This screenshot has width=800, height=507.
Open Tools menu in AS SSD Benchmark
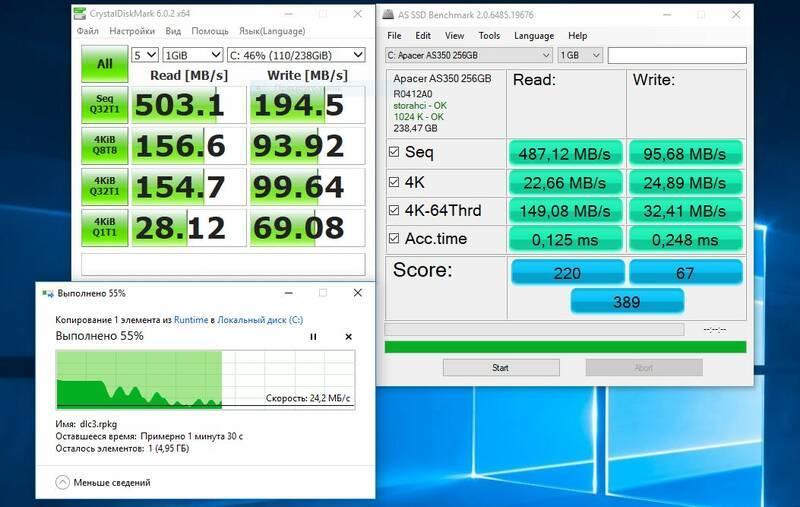pos(489,36)
